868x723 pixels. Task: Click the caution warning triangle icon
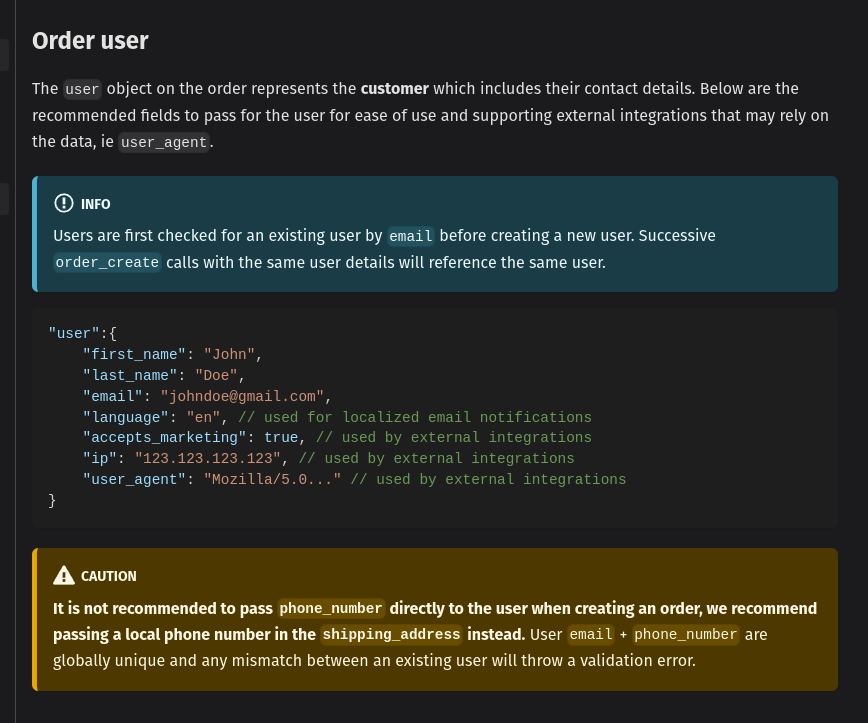(x=64, y=575)
